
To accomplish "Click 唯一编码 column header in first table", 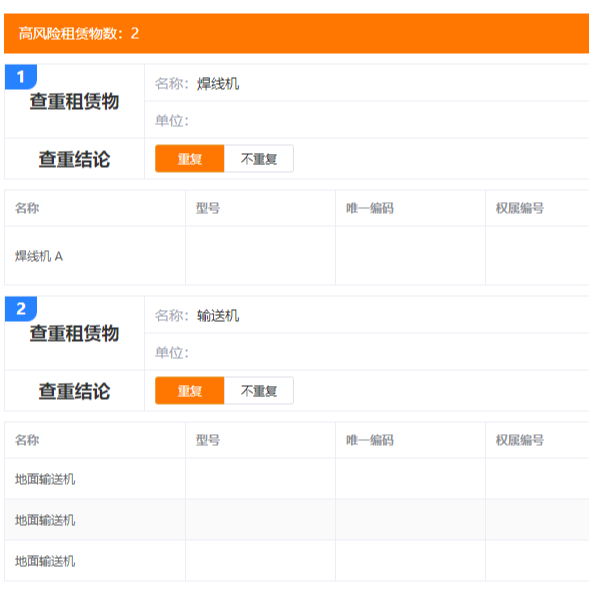I will (370, 208).
